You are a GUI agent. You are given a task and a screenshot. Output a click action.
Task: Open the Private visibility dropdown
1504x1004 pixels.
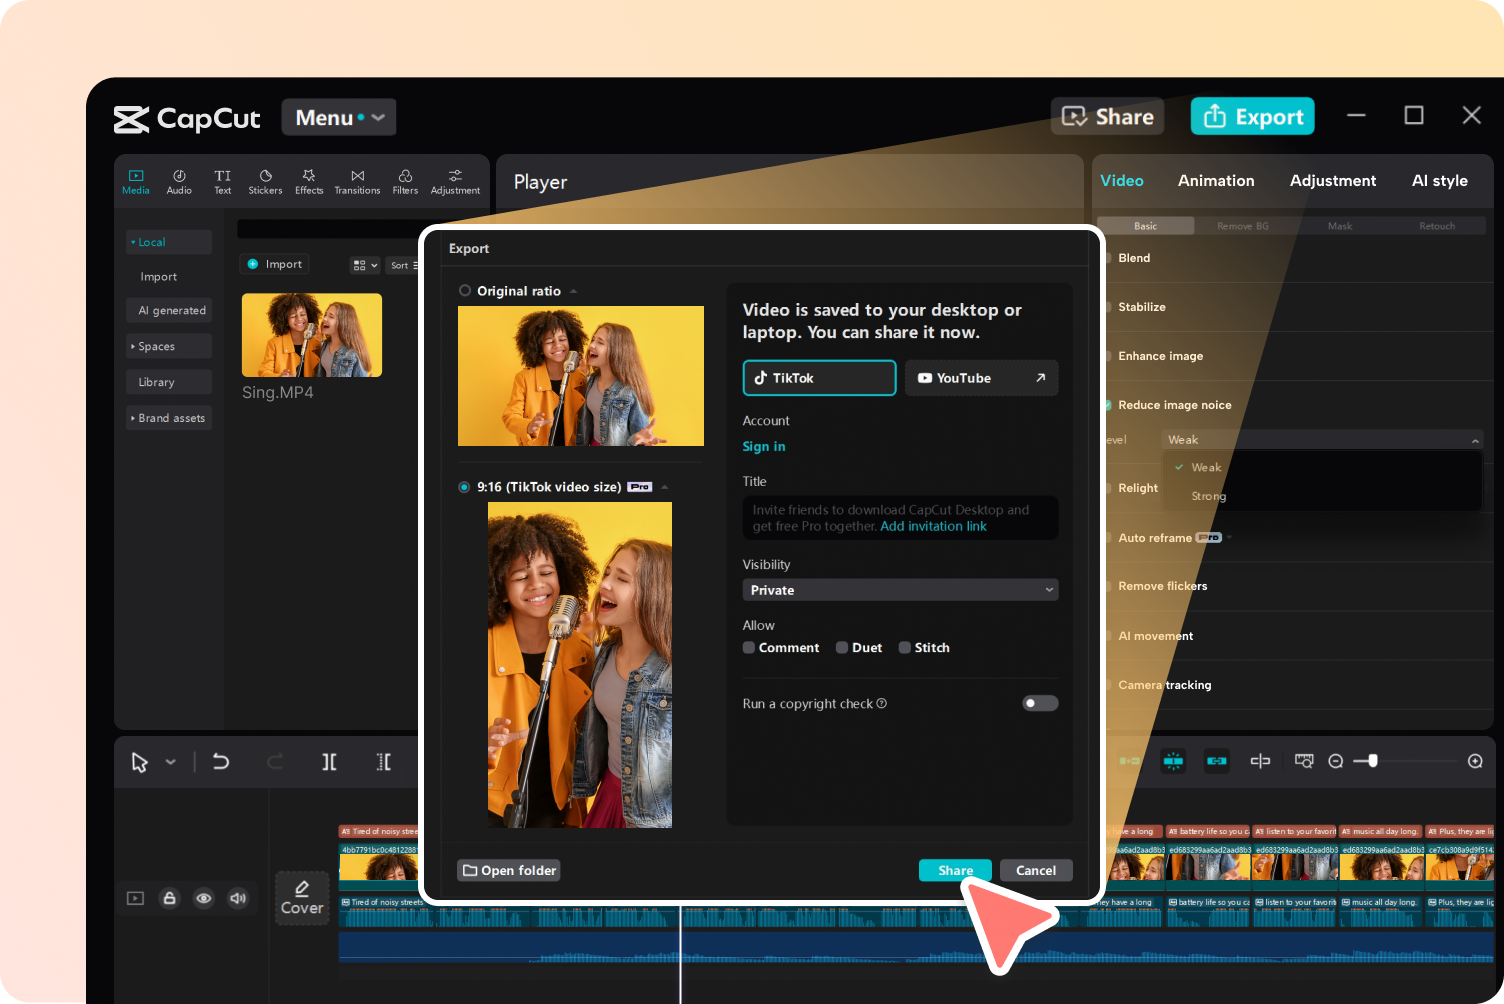click(x=899, y=590)
